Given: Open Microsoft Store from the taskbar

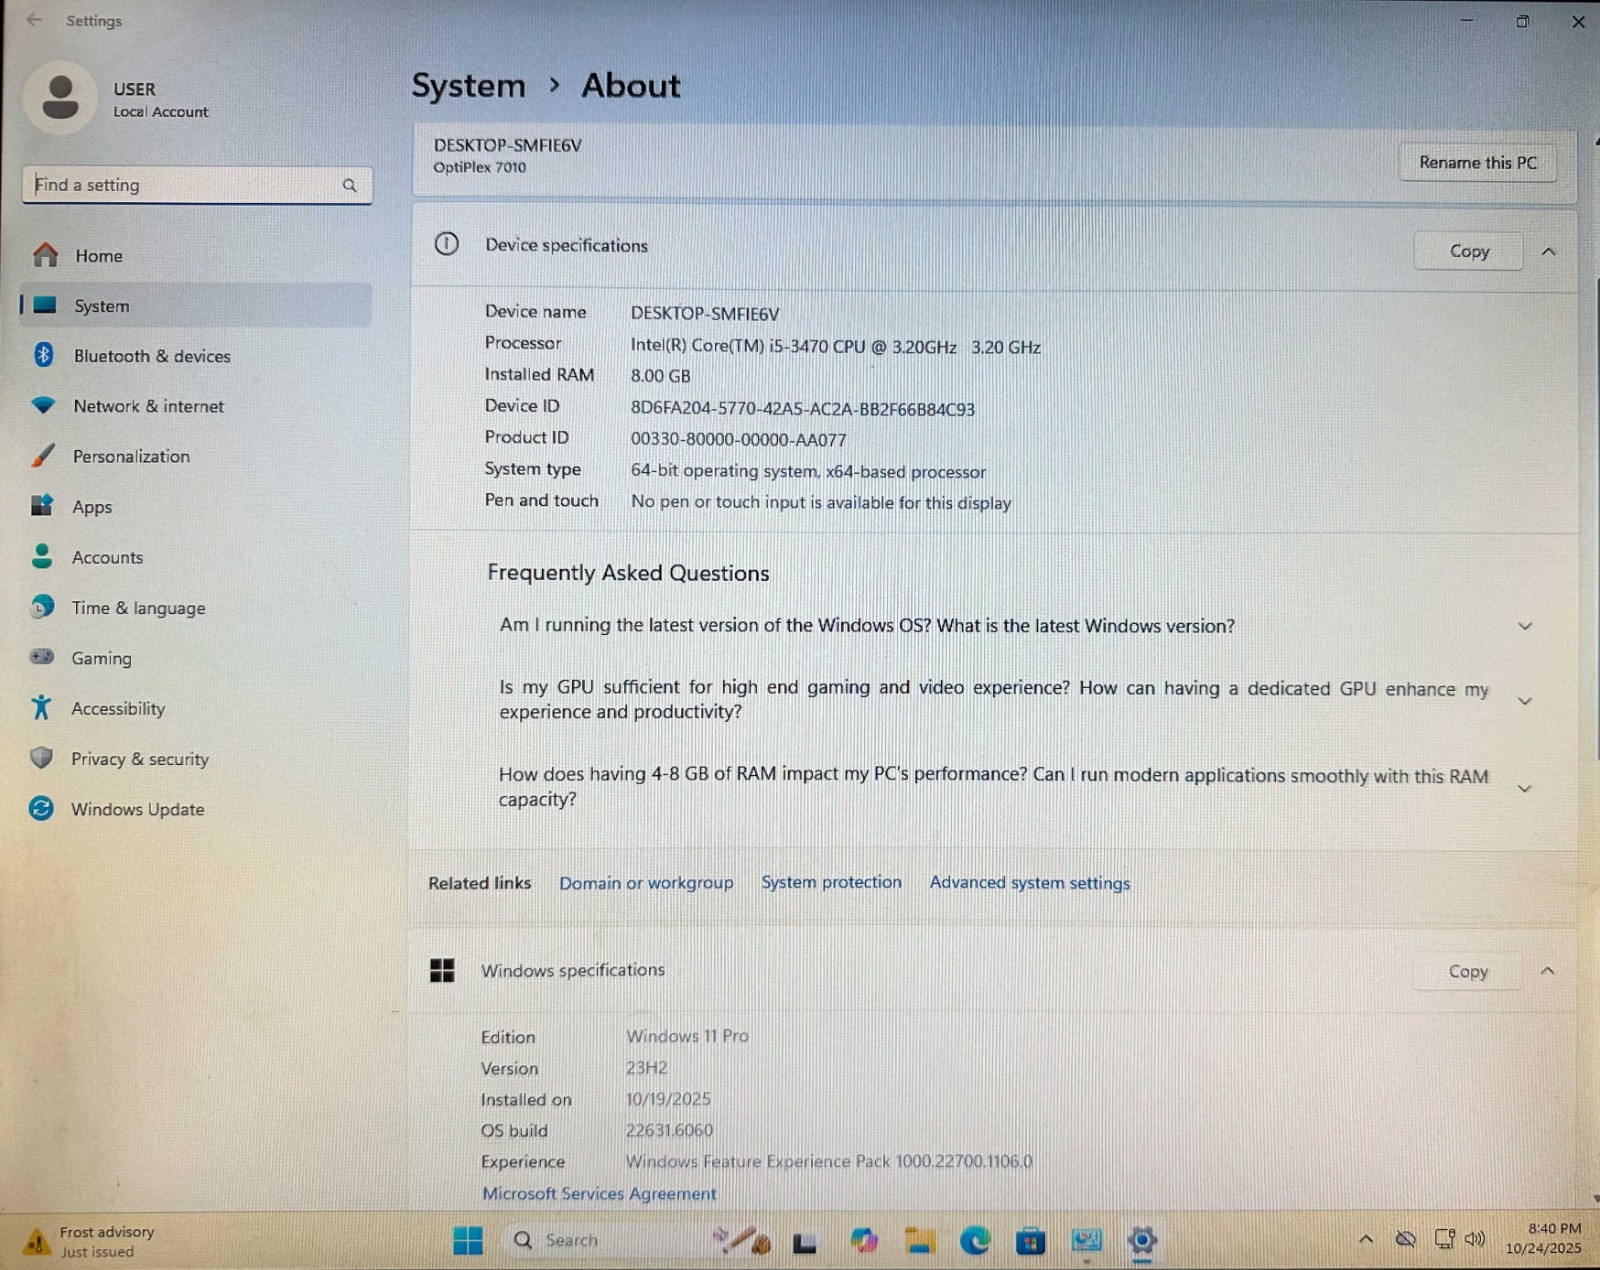Looking at the screenshot, I should 1030,1241.
